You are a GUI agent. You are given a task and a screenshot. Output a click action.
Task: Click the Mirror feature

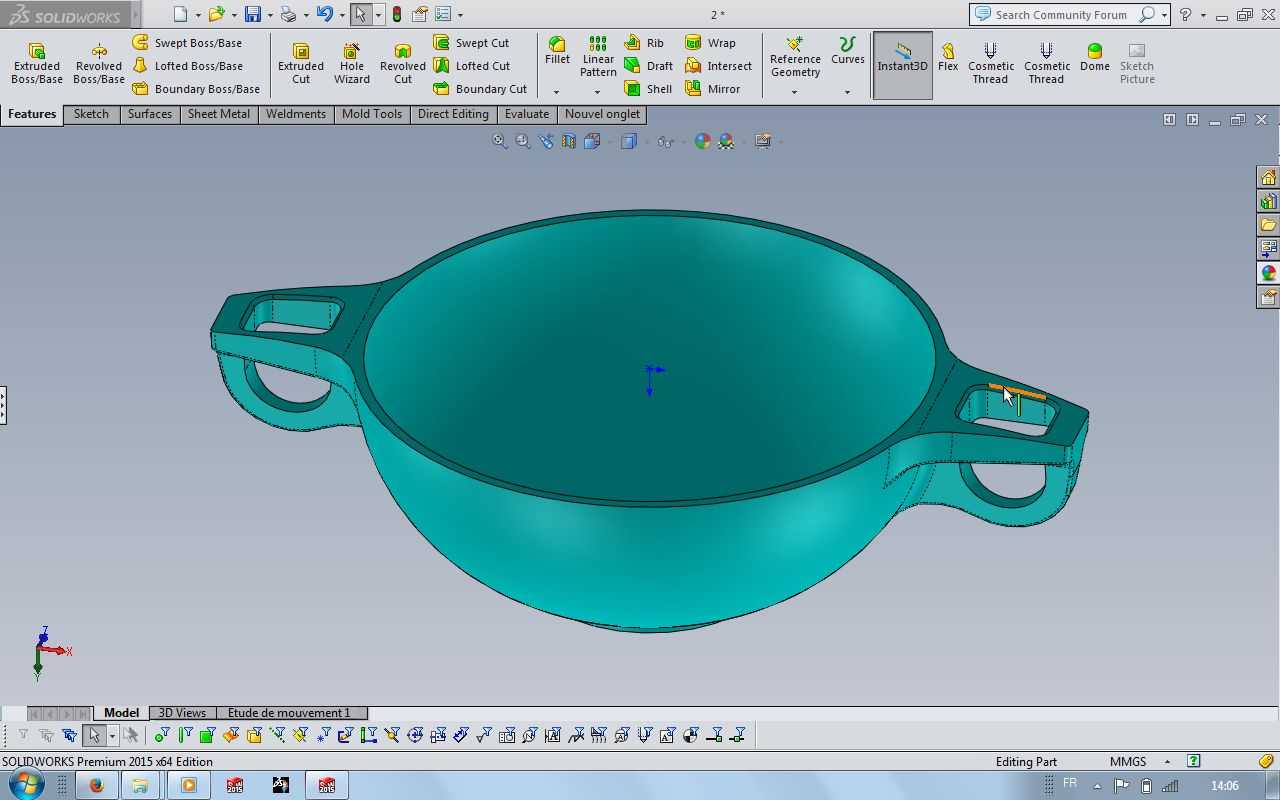pos(712,89)
